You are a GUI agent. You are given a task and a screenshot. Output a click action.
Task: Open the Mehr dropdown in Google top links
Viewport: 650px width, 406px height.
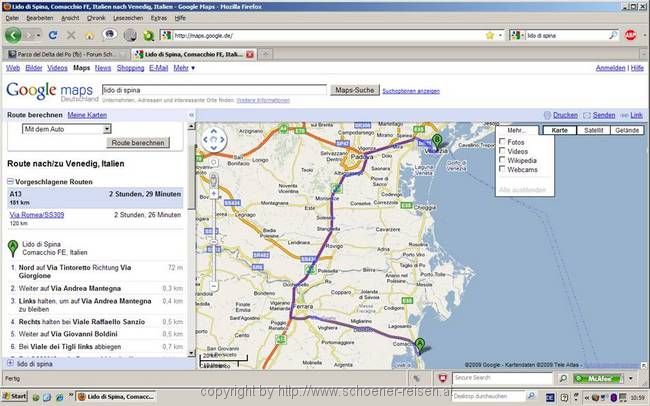click(x=184, y=68)
